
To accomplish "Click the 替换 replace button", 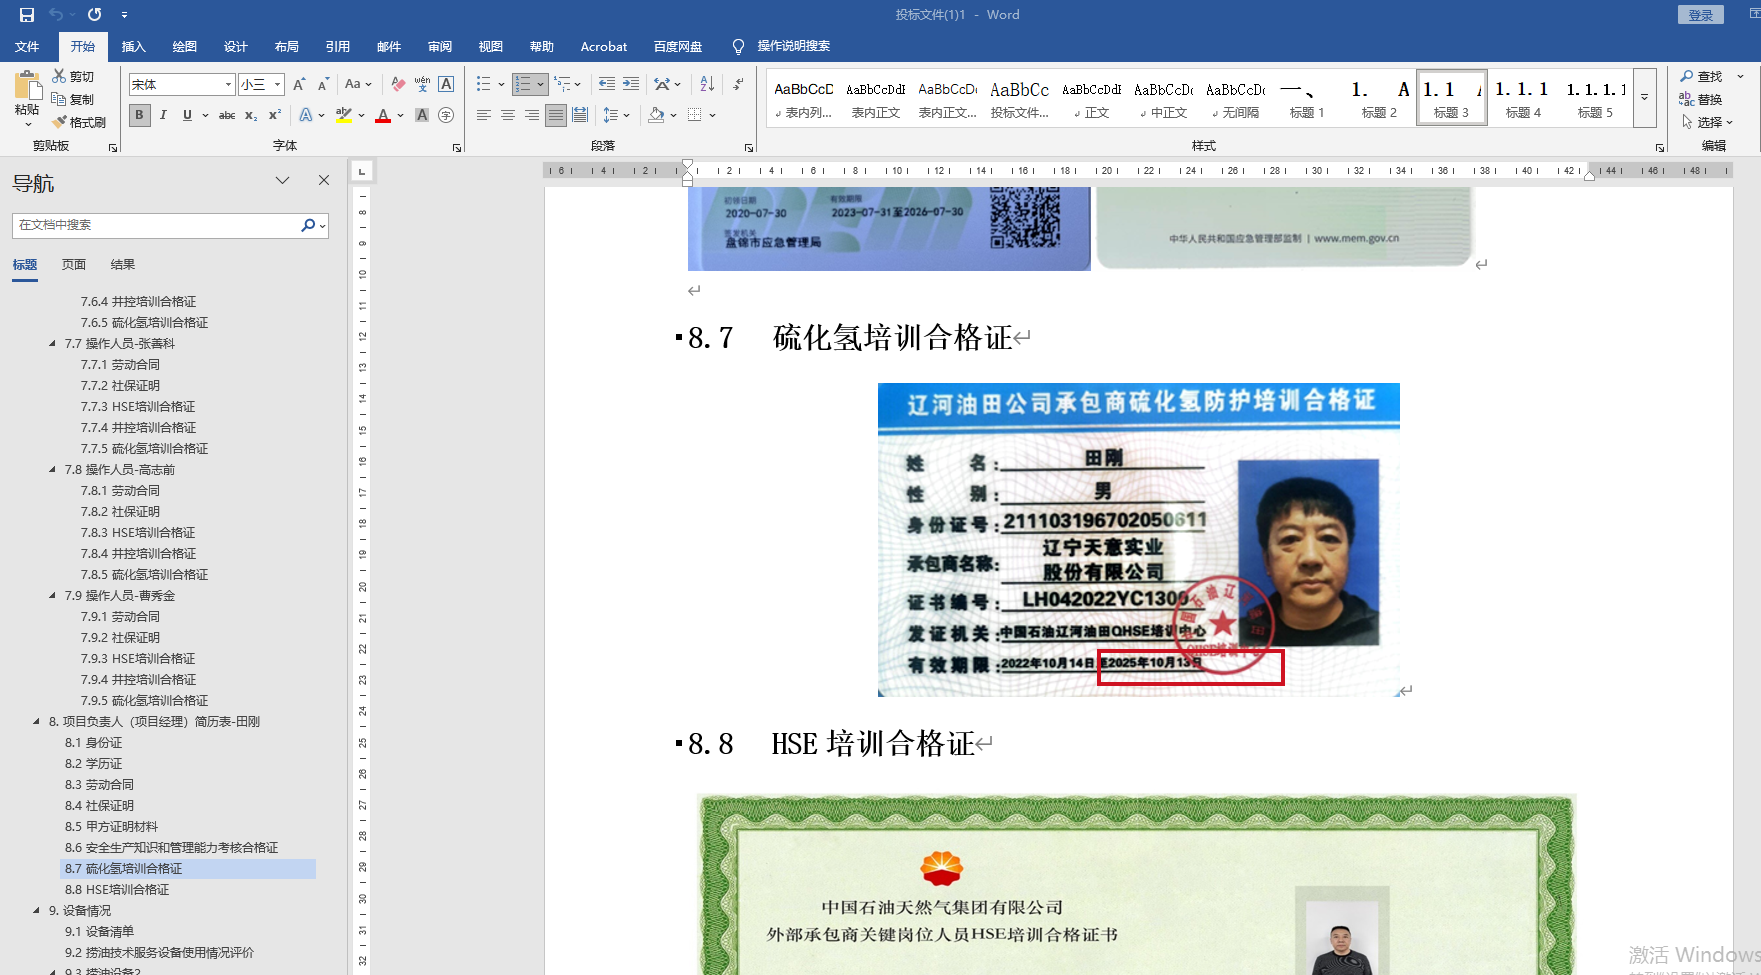I will click(1701, 100).
